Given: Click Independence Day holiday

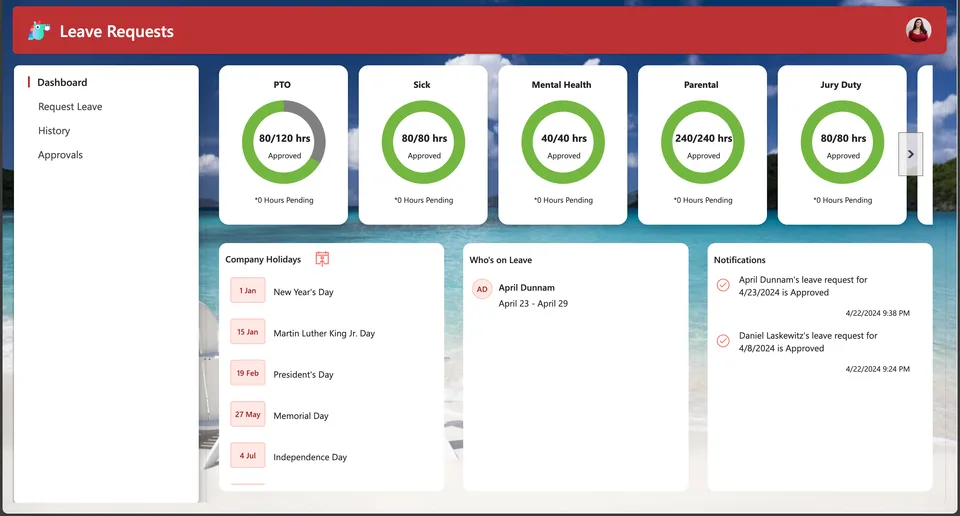Looking at the screenshot, I should [x=310, y=457].
